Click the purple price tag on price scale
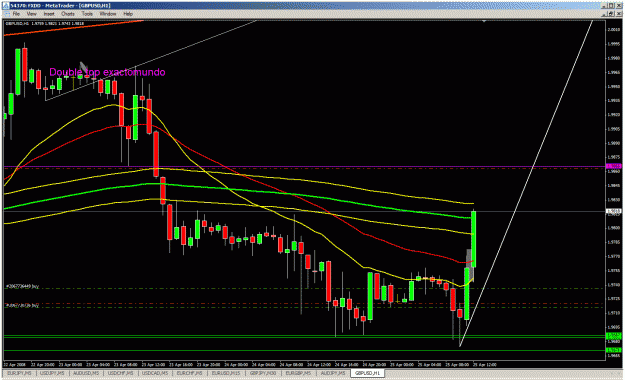The width and height of the screenshot is (625, 380). pyautogui.click(x=613, y=166)
